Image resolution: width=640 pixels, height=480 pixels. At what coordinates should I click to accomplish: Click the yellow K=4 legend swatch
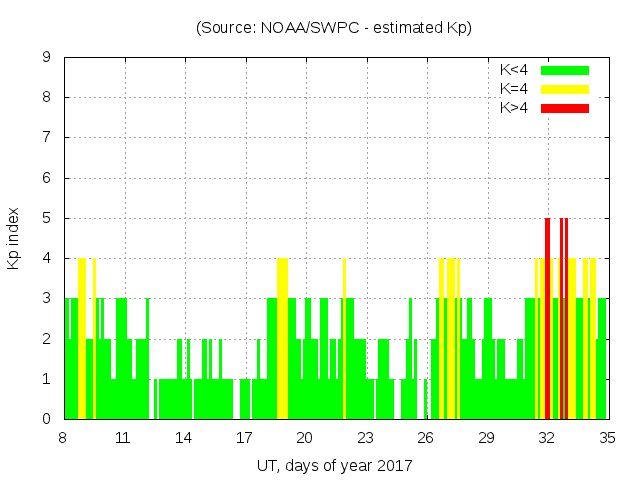tap(565, 89)
